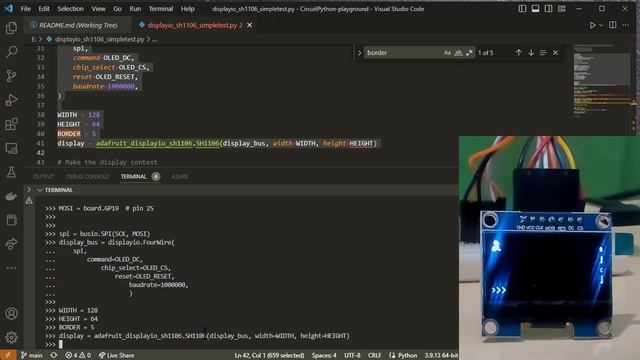Run the Python file with play button

tap(592, 25)
